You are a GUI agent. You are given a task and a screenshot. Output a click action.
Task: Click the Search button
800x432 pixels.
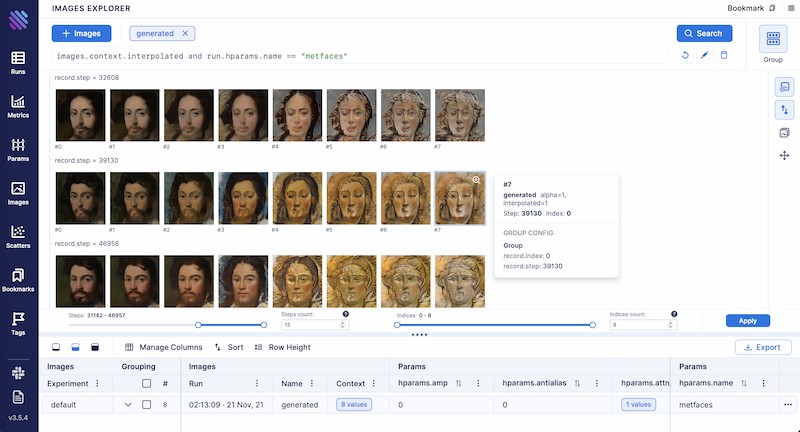704,33
